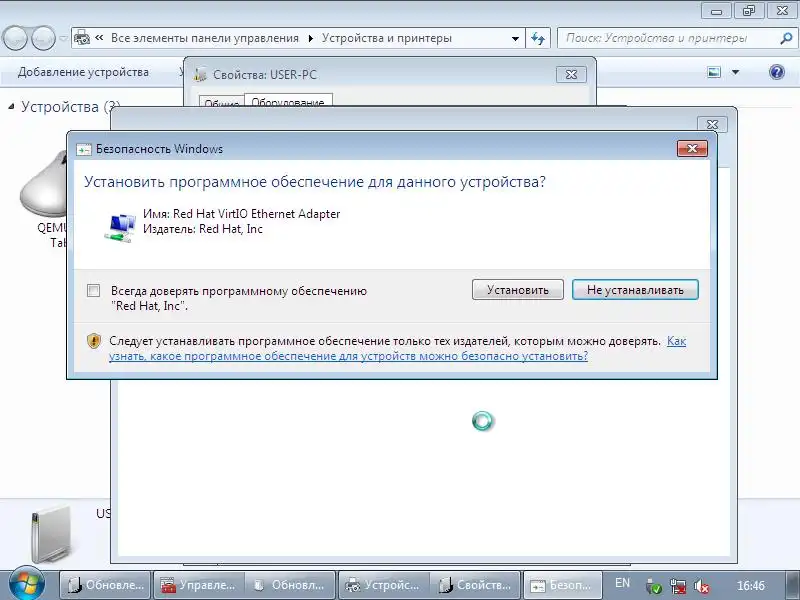The width and height of the screenshot is (800, 600).
Task: Open the view options dropdown arrow
Action: point(735,72)
